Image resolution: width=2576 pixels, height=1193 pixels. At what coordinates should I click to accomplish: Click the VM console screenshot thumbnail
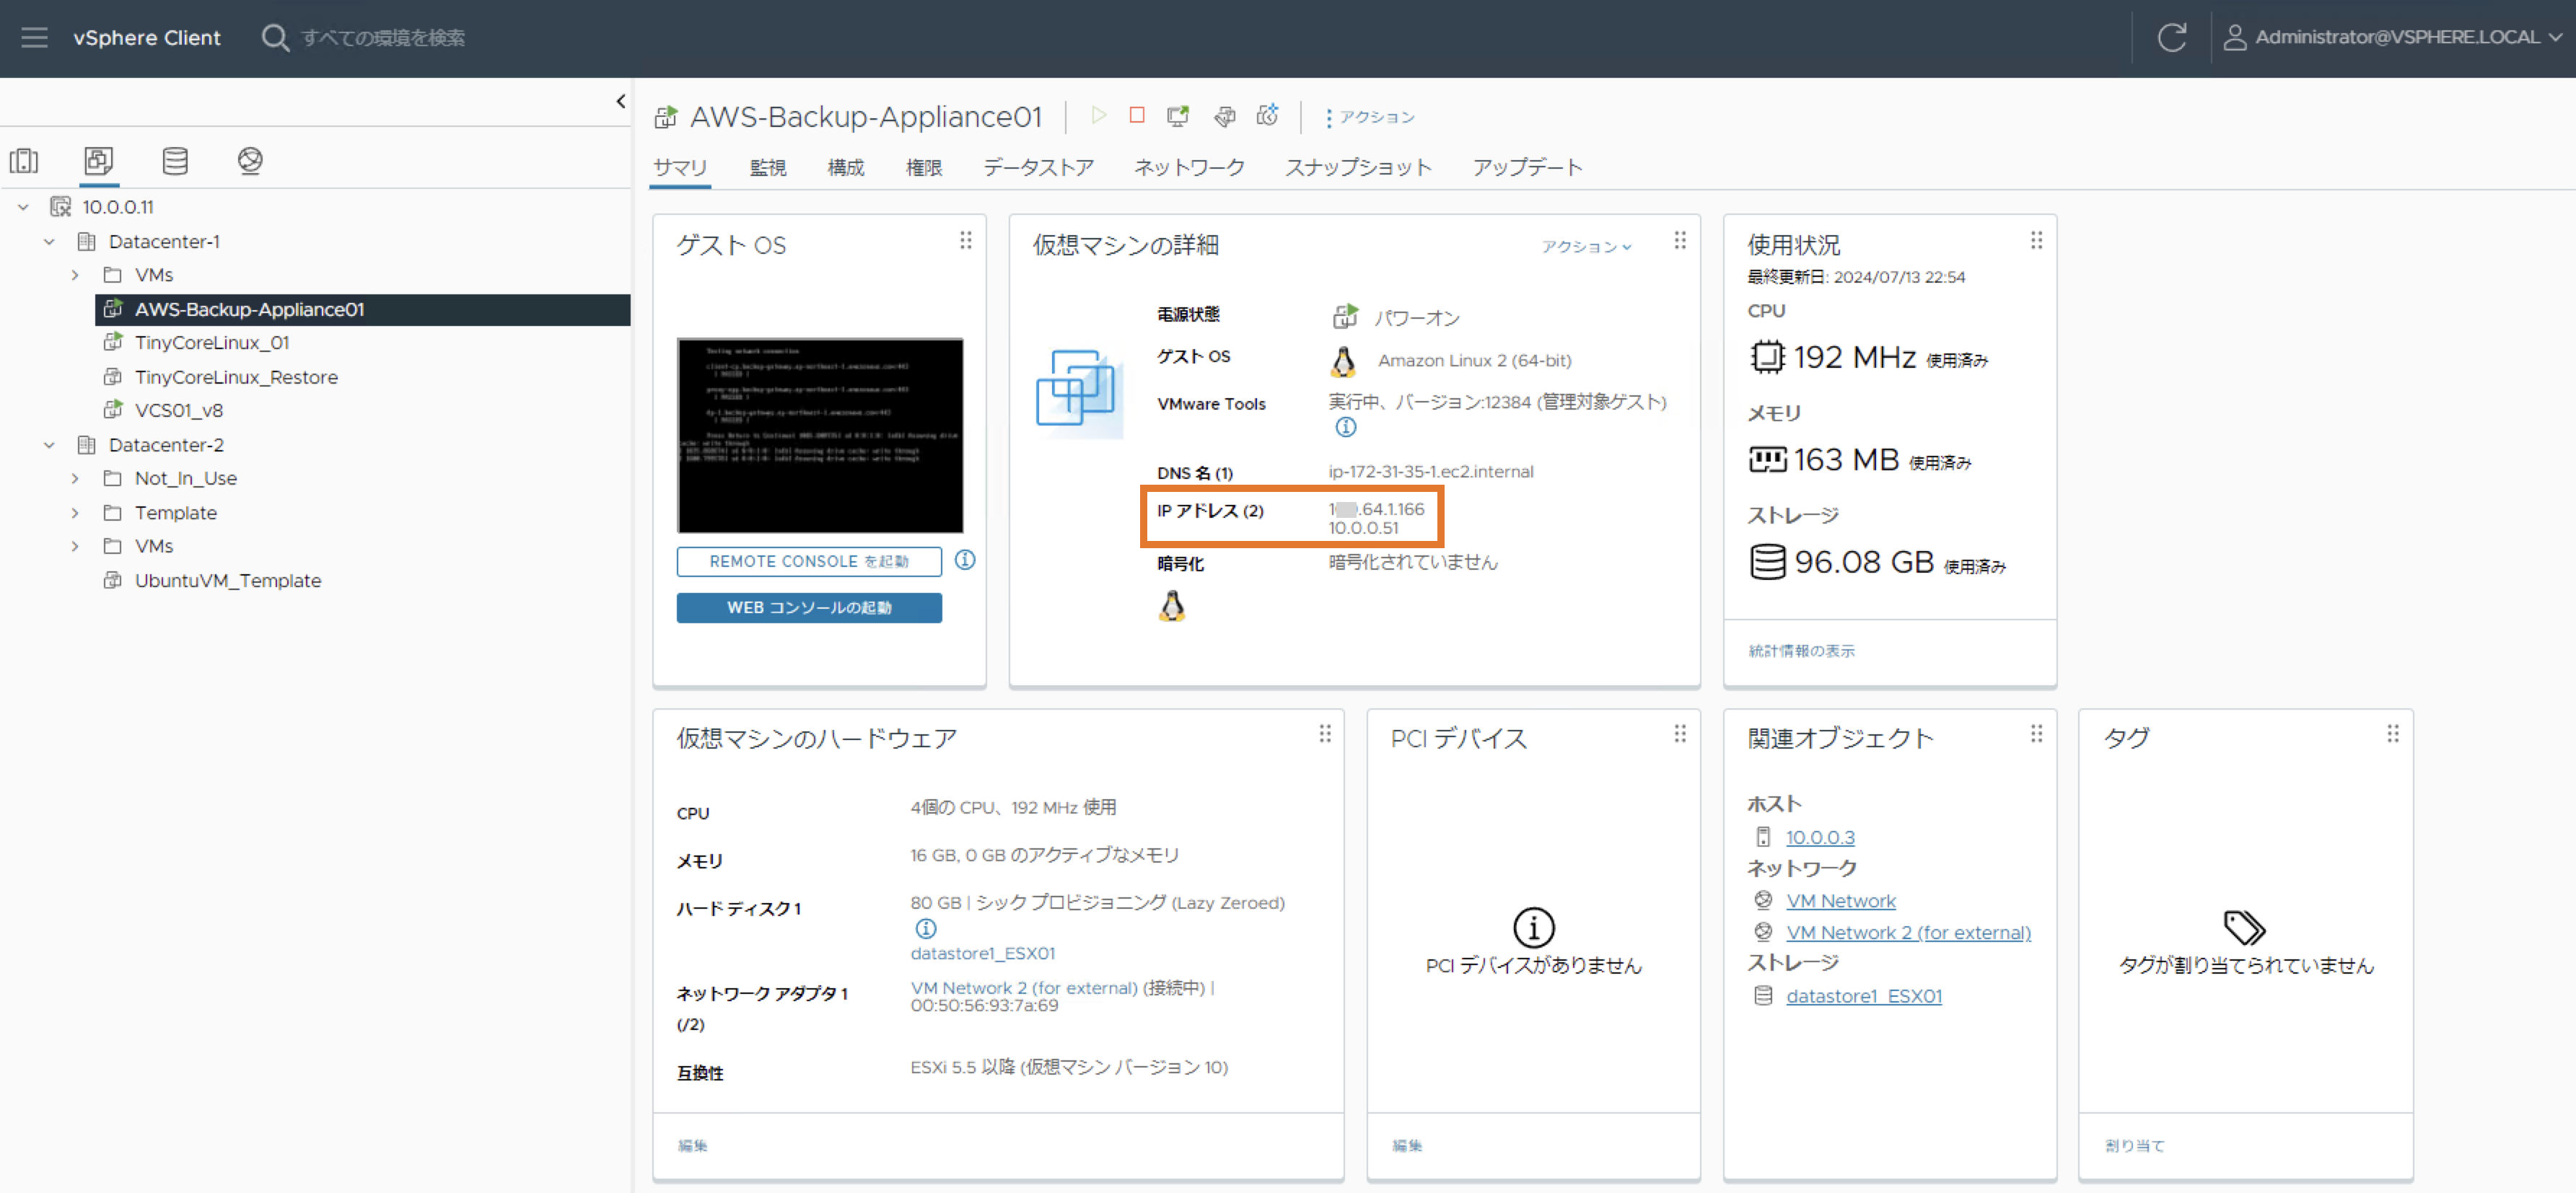tap(820, 436)
